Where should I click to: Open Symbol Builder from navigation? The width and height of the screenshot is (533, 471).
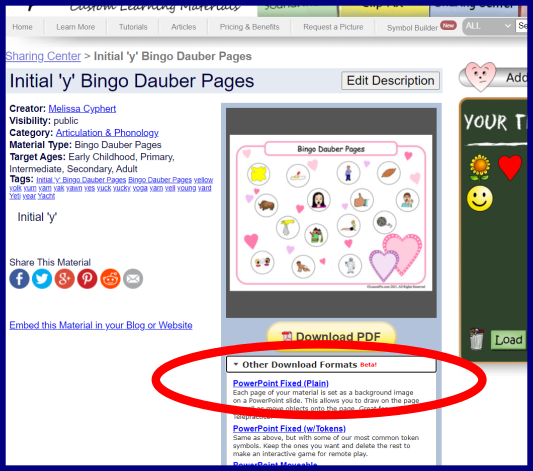412,28
